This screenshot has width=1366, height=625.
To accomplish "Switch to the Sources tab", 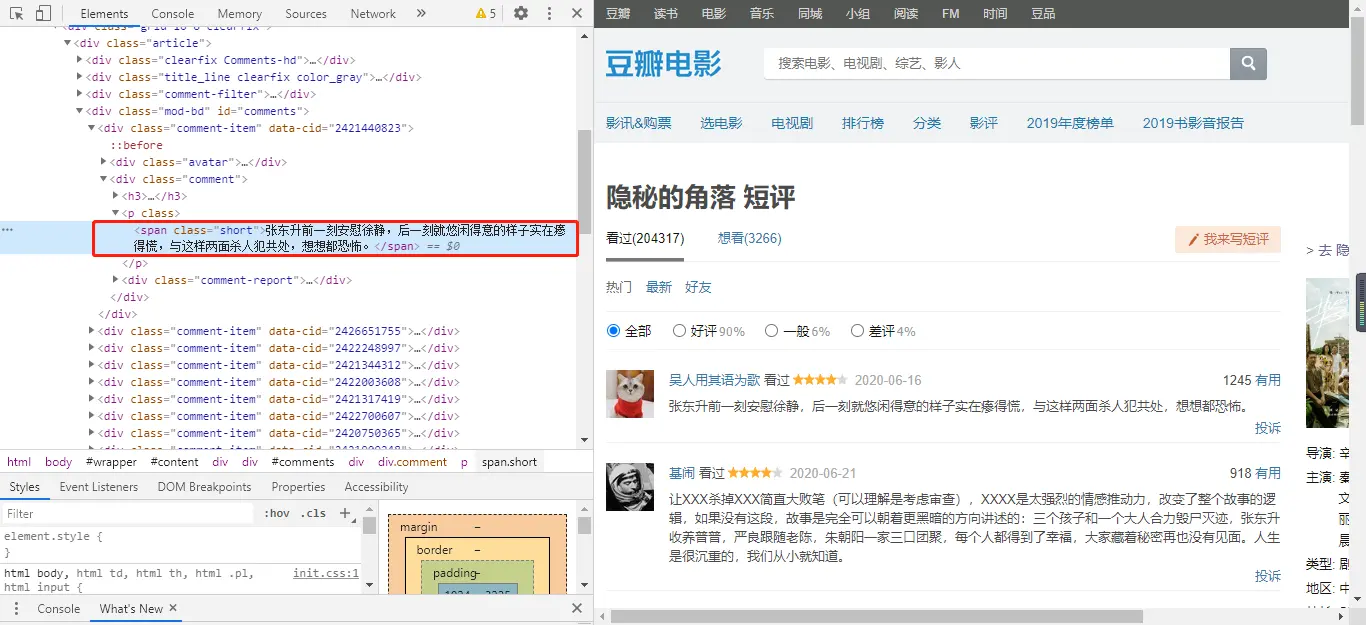I will point(306,13).
